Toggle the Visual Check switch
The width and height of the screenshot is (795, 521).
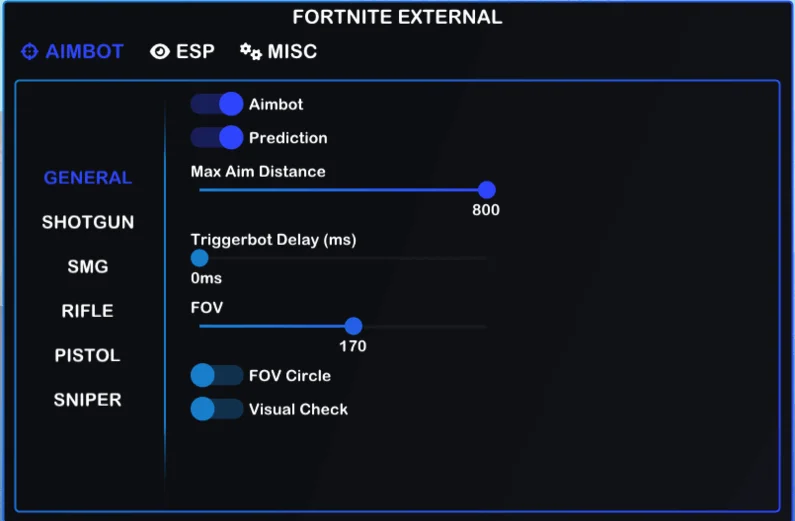217,408
